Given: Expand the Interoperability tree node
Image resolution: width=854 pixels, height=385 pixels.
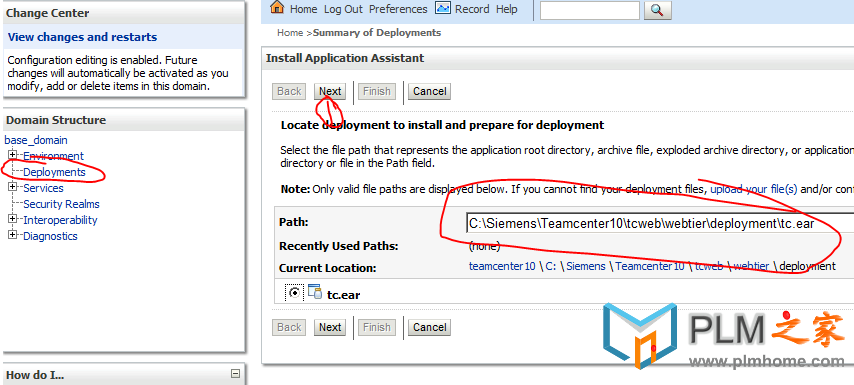Looking at the screenshot, I should coord(13,219).
